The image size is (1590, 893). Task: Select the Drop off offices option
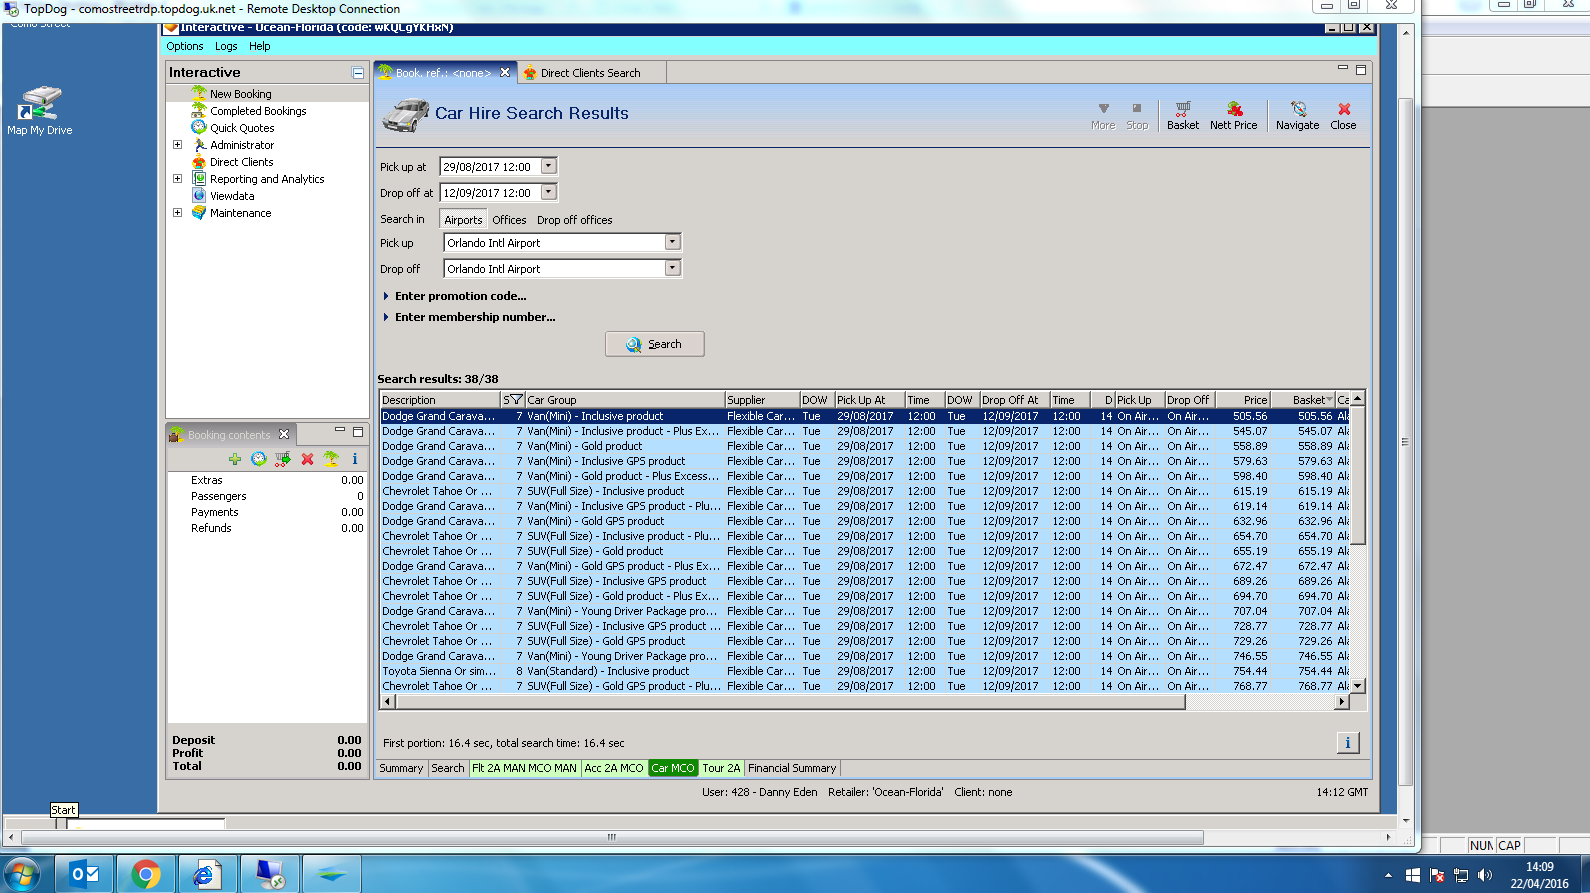coord(574,220)
